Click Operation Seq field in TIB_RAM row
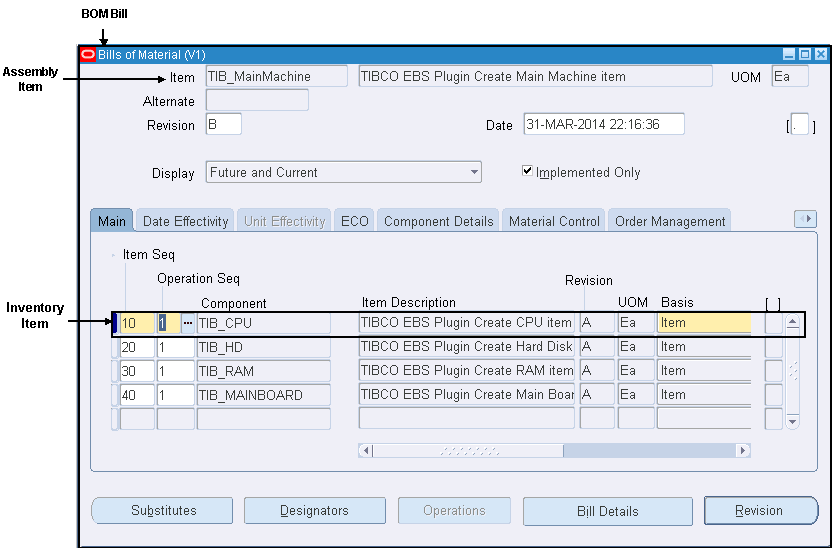 [176, 371]
